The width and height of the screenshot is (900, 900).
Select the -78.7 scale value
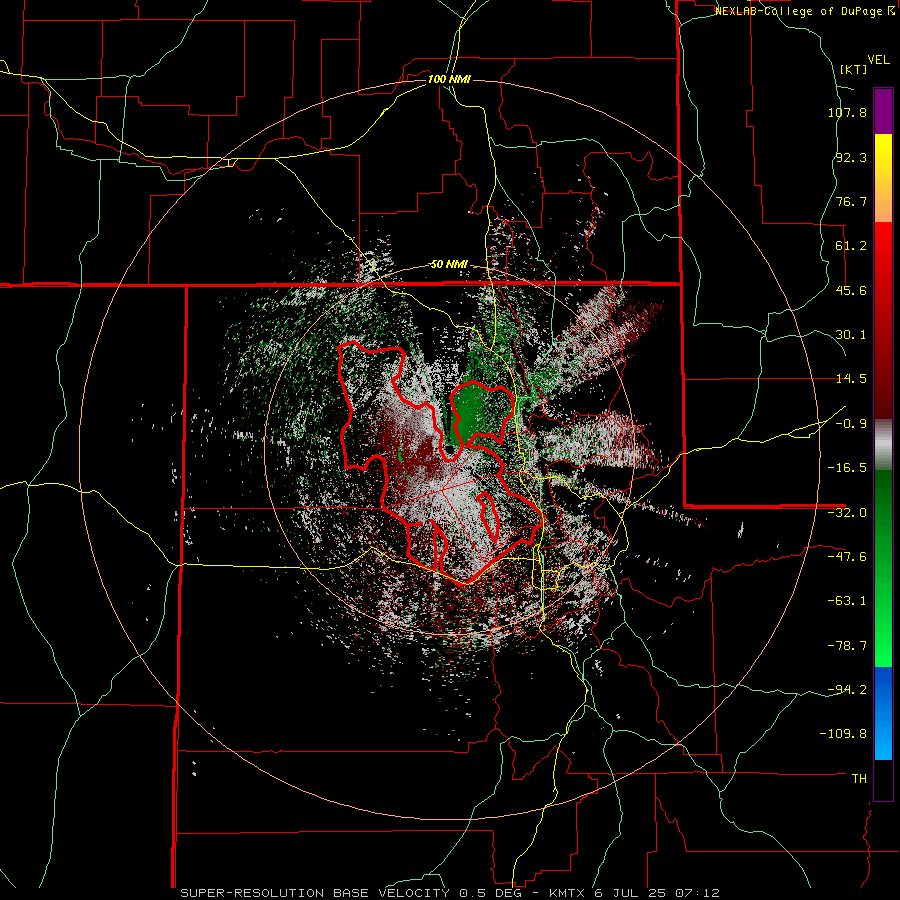pos(847,646)
